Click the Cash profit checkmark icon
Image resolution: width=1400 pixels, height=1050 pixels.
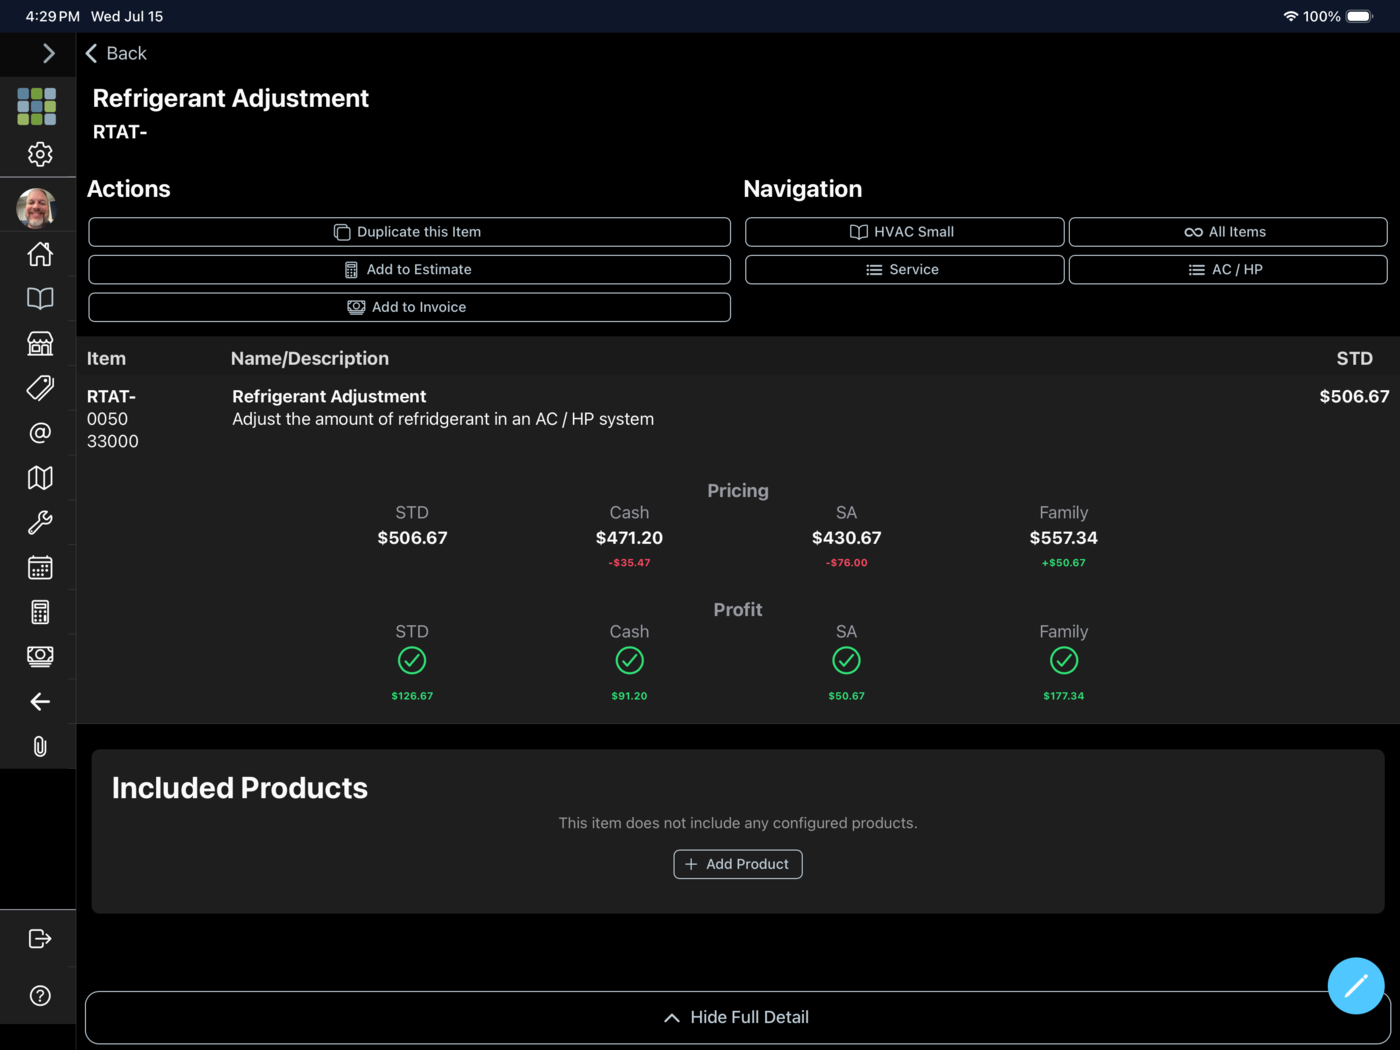tap(629, 661)
